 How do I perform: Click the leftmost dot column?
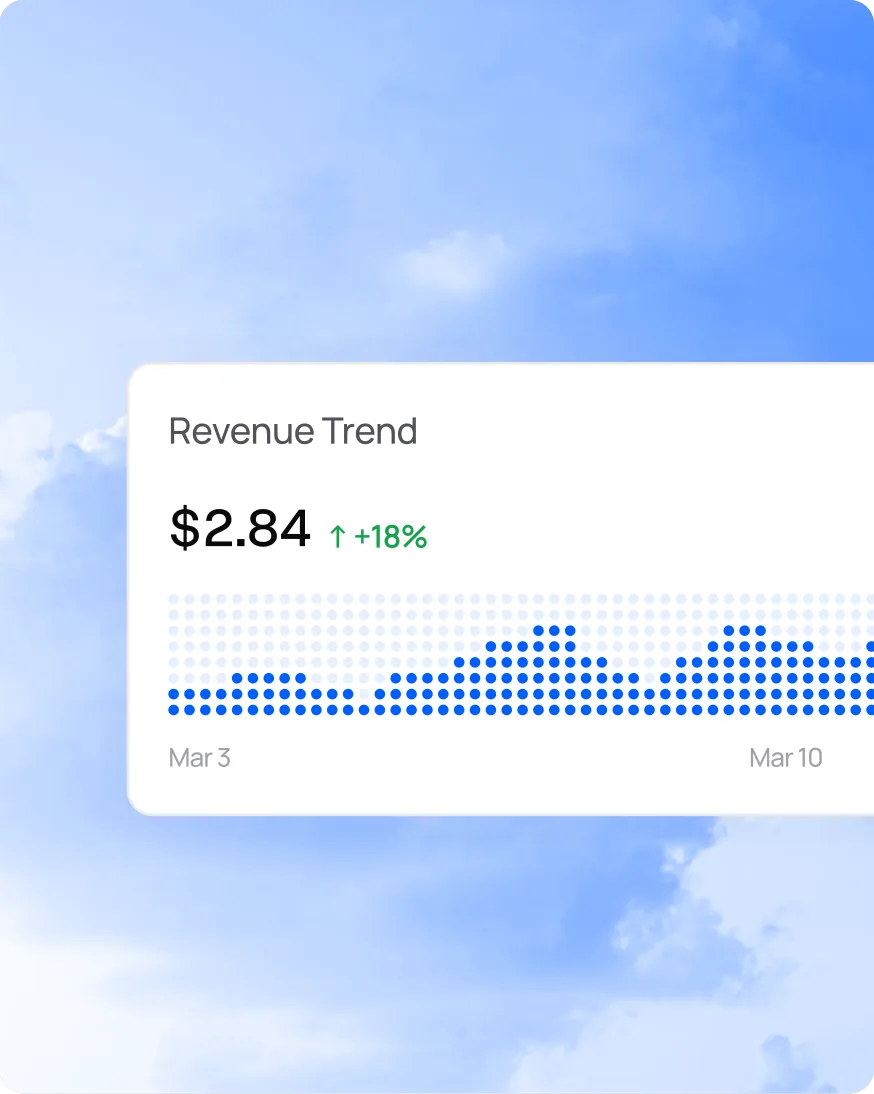coord(172,700)
